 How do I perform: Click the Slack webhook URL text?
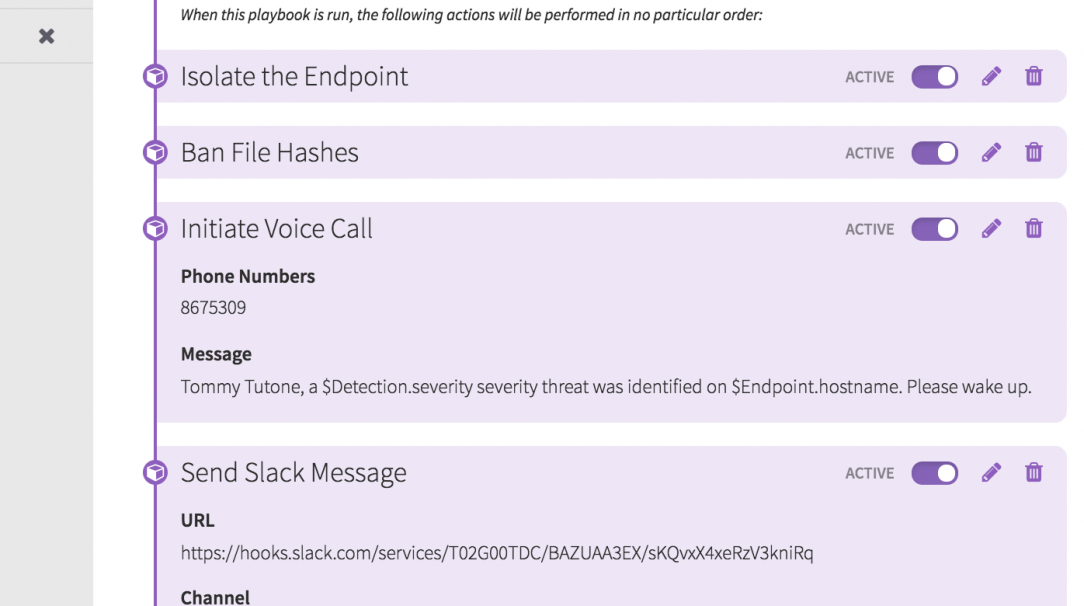point(496,552)
